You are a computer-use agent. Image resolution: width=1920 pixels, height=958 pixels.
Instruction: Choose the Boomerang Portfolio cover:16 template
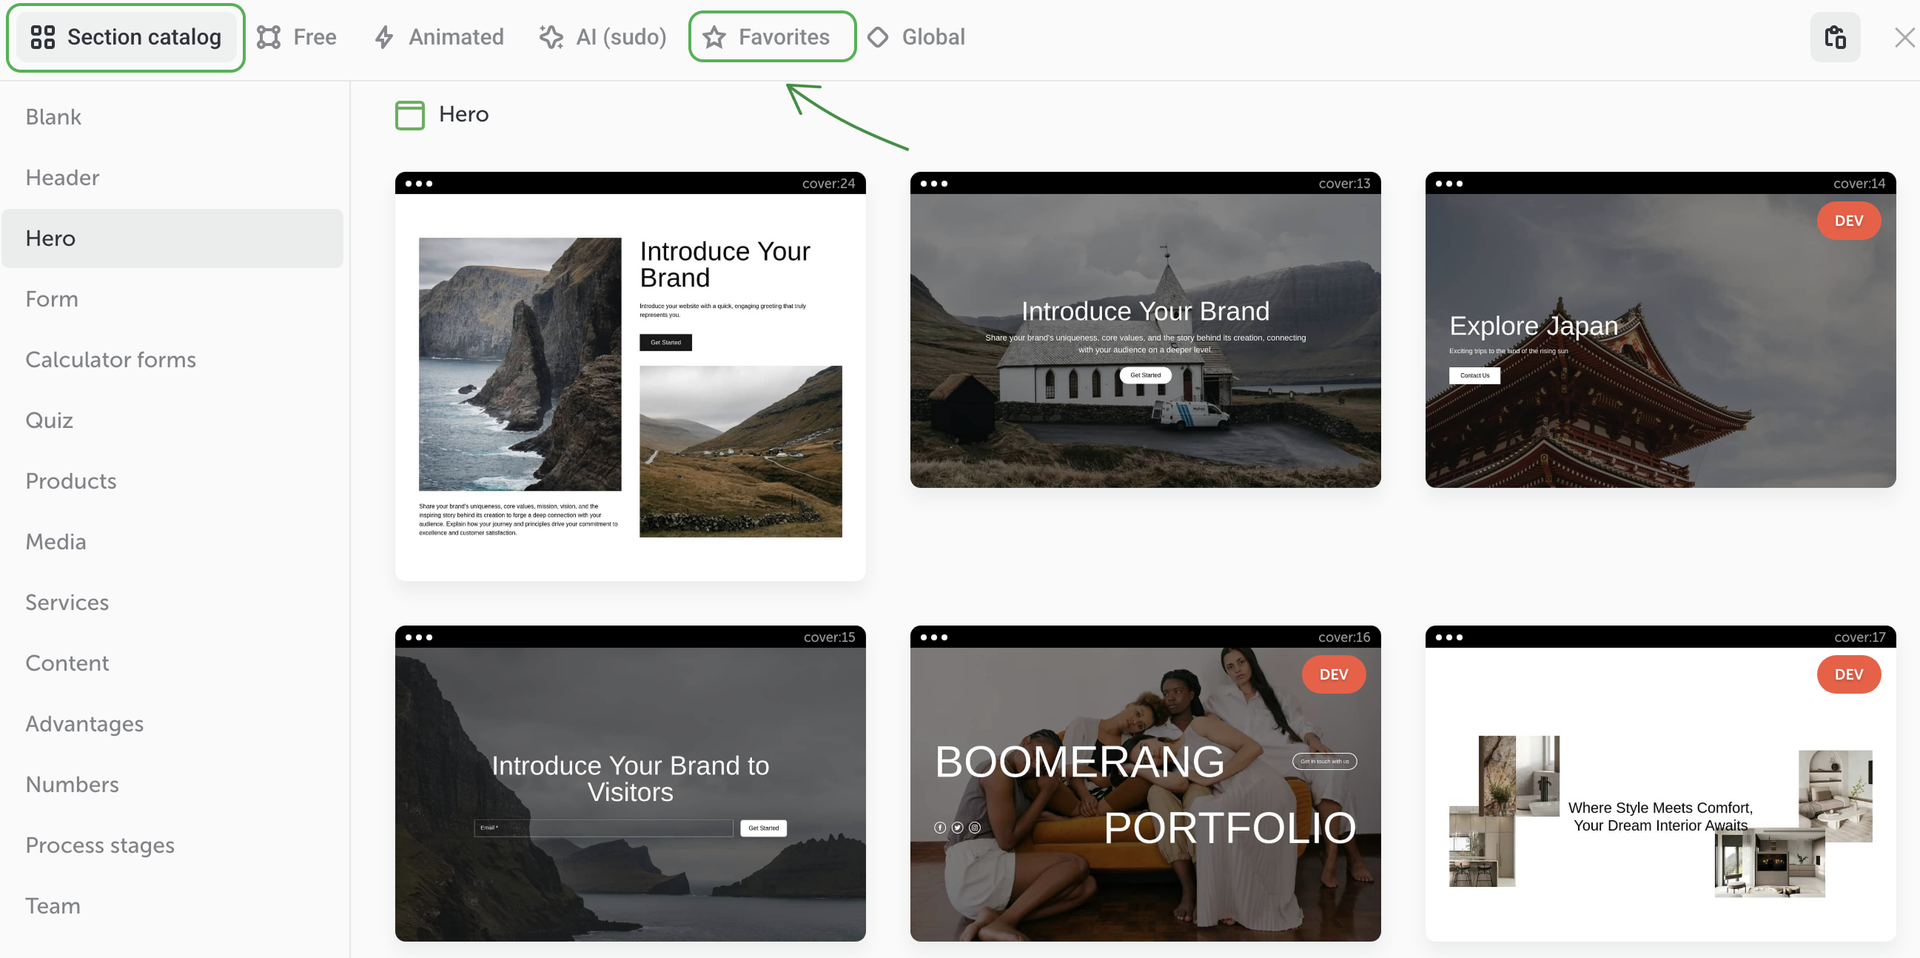pos(1145,790)
